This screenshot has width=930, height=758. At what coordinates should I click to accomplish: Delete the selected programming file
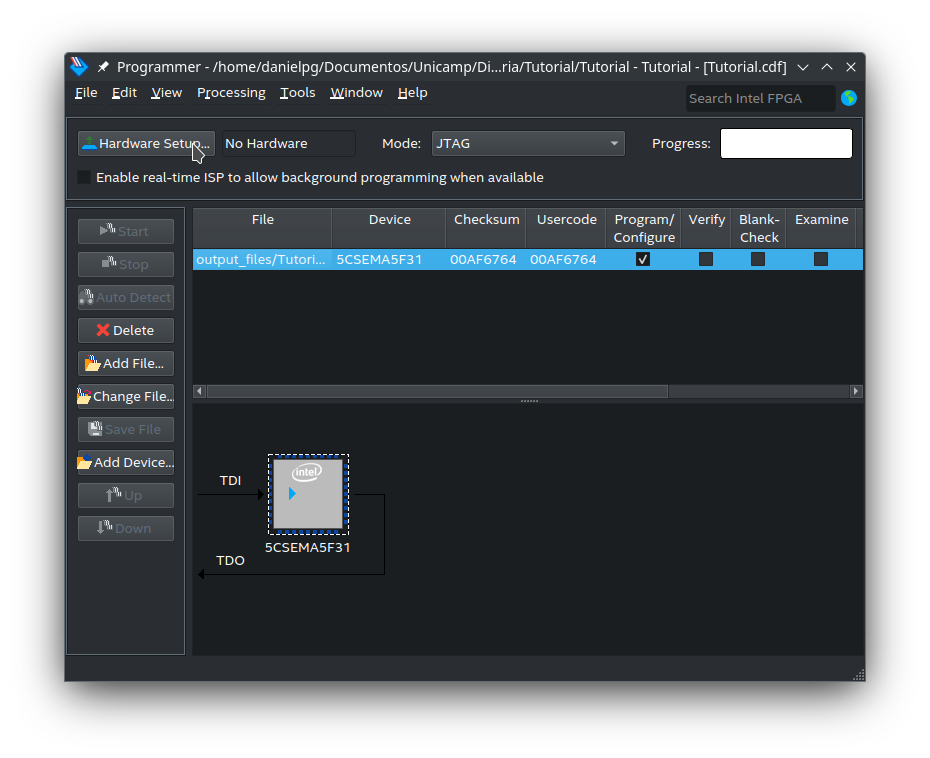pos(126,330)
